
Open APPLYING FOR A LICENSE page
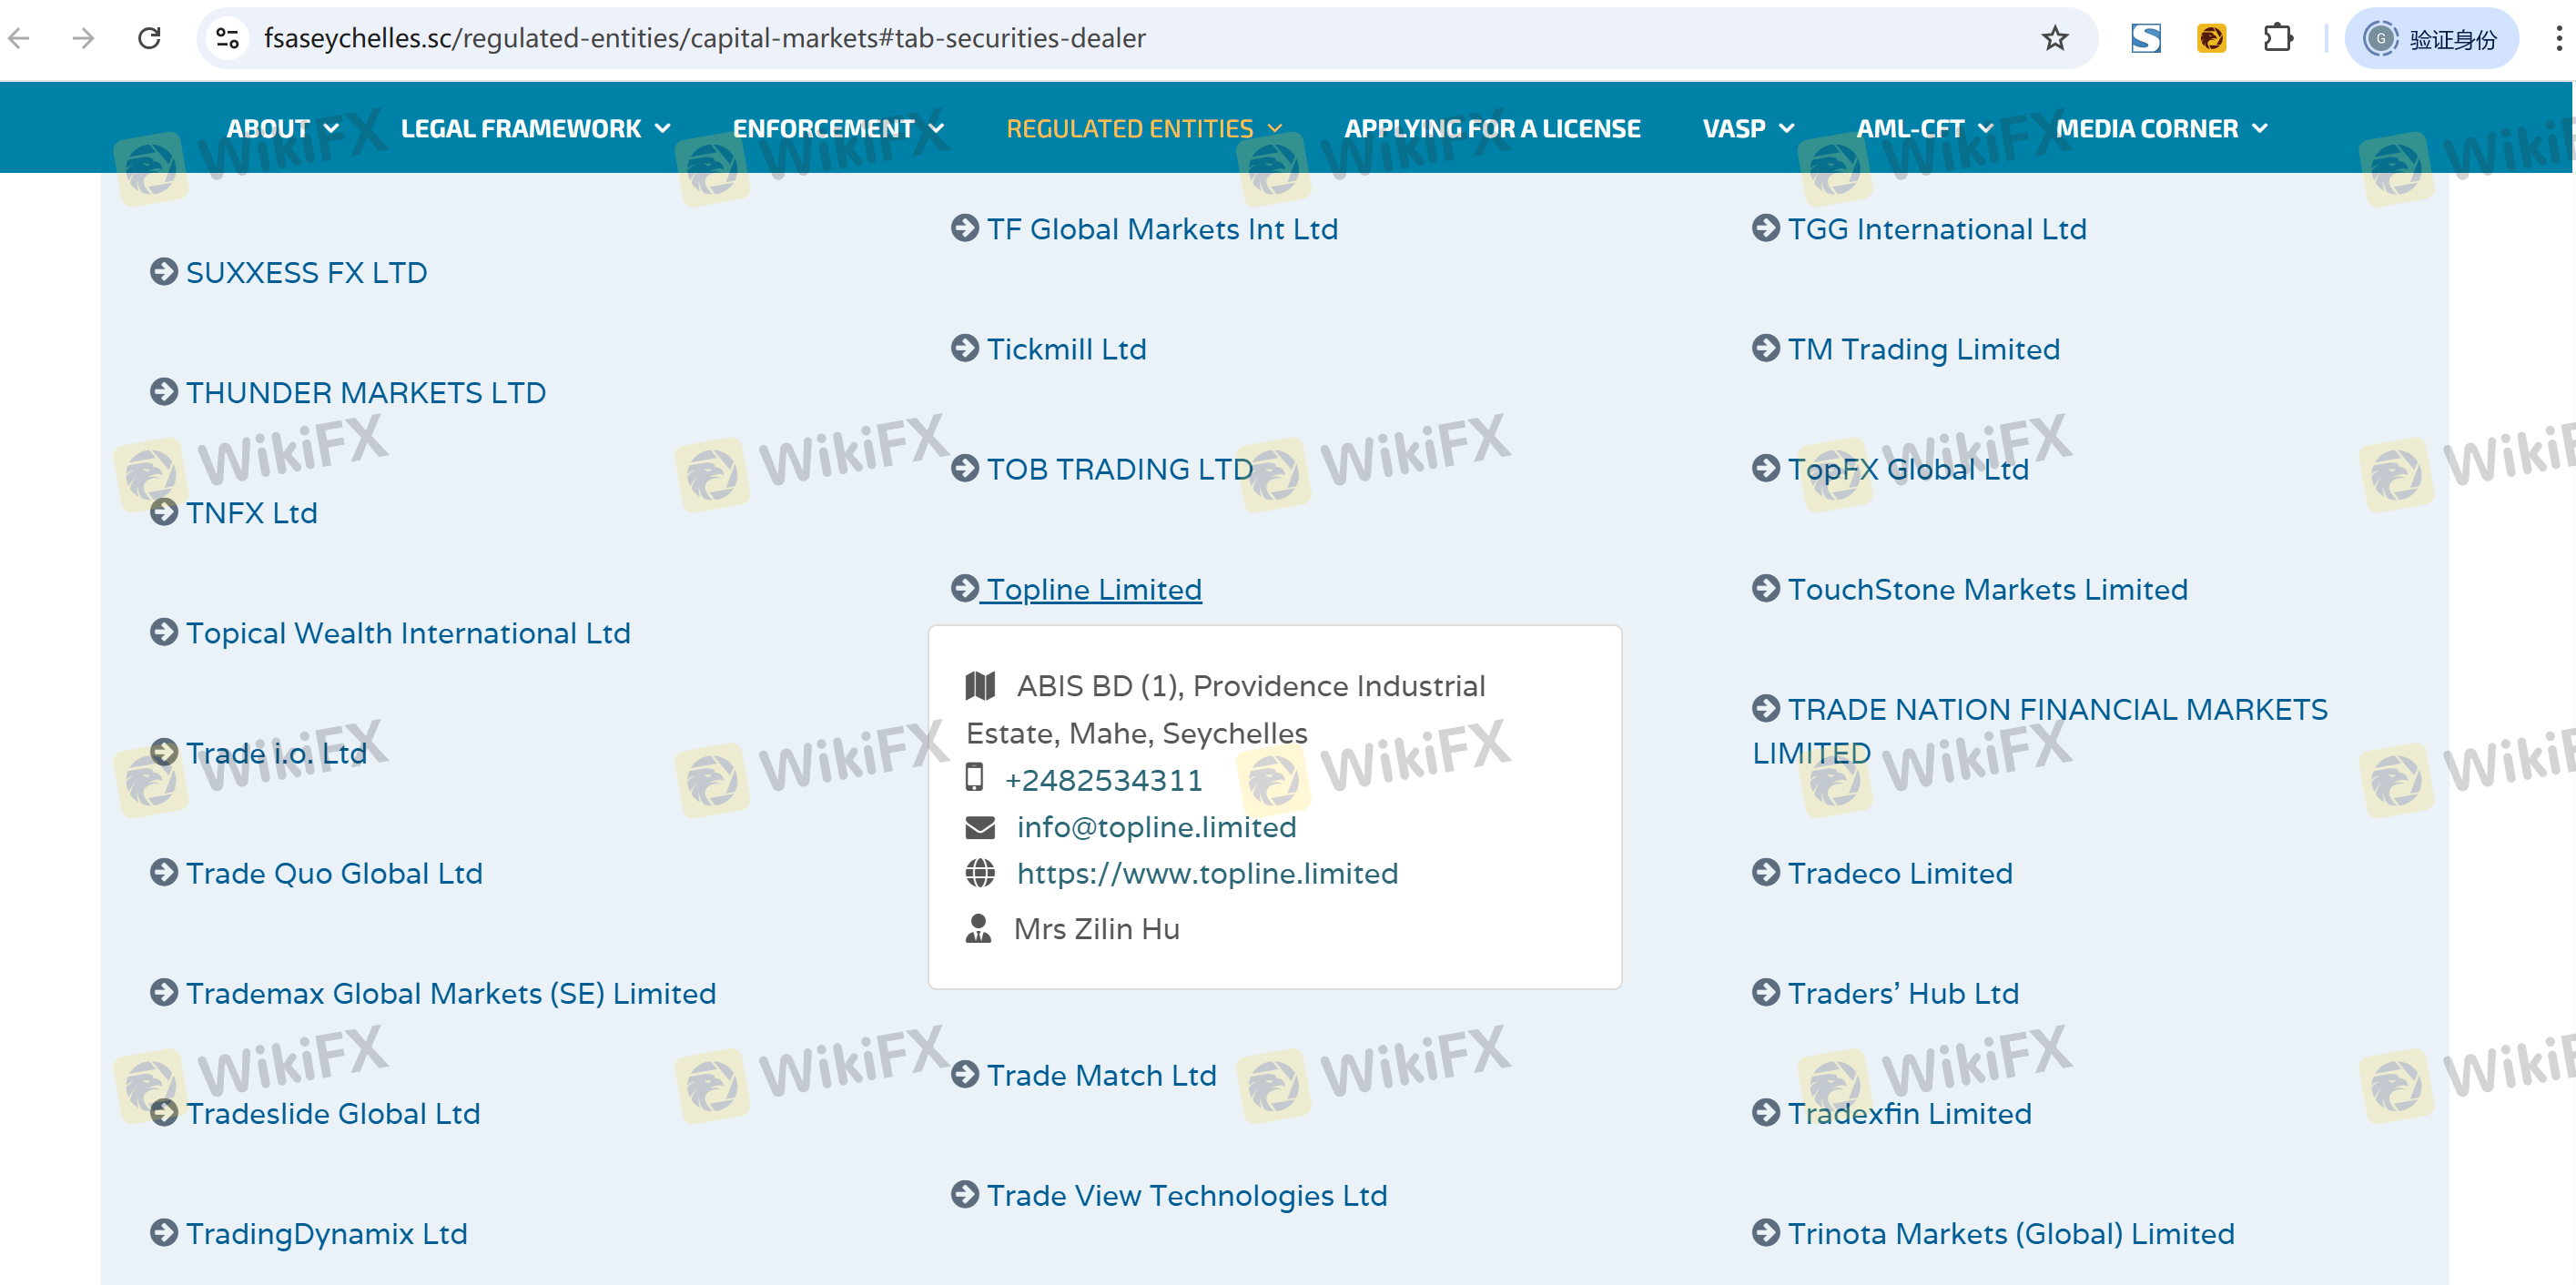pos(1492,129)
